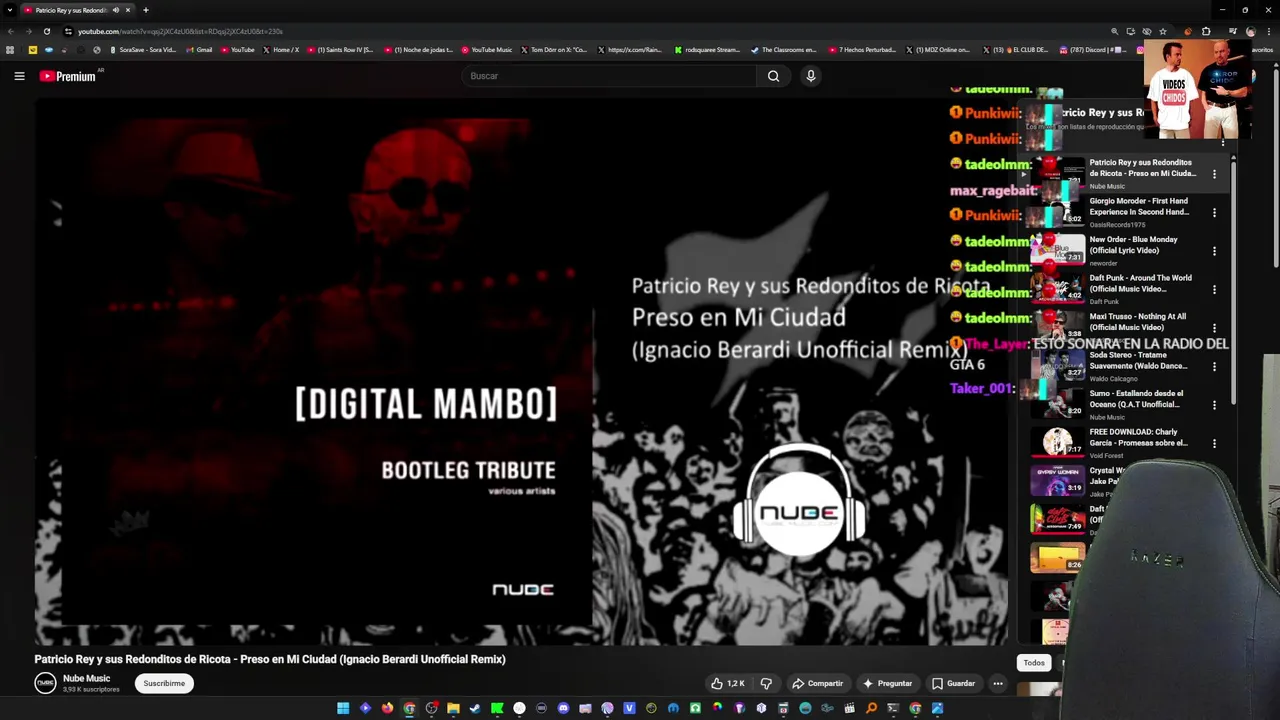
Task: Open the Photos app icon in the taskbar
Action: (x=937, y=708)
